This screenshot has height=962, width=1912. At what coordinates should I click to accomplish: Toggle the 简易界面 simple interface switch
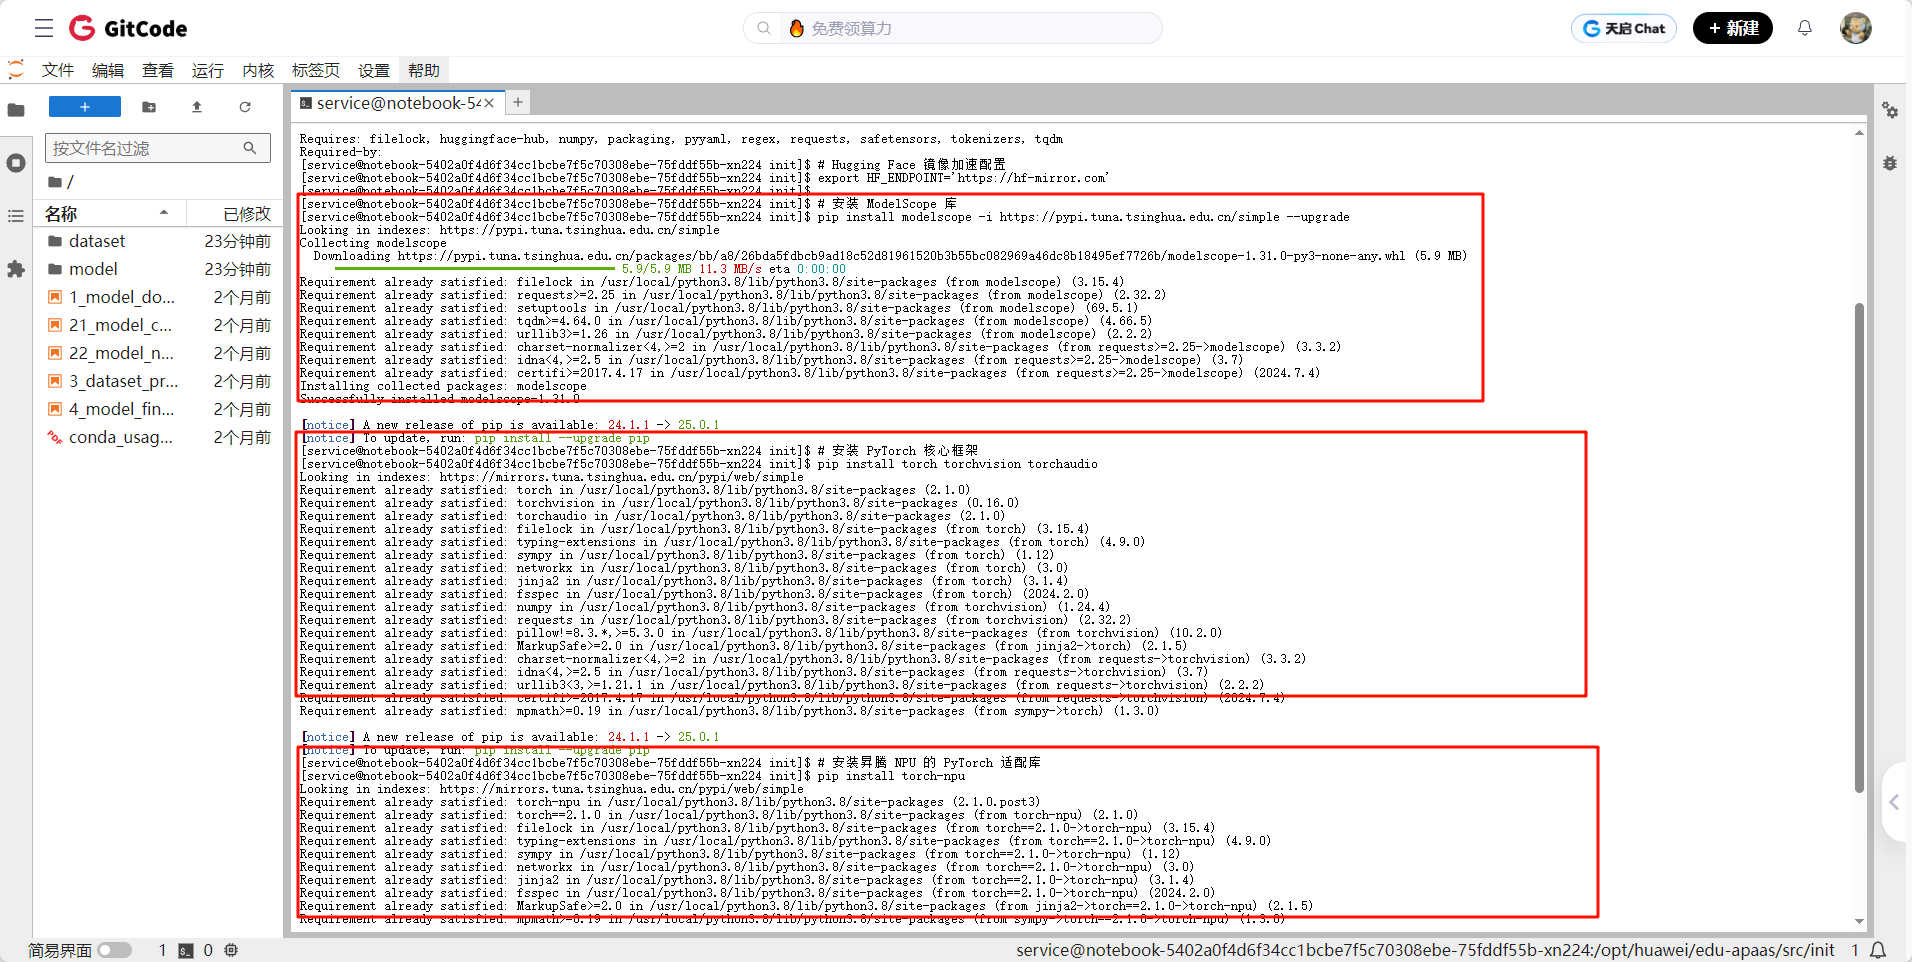pos(115,950)
